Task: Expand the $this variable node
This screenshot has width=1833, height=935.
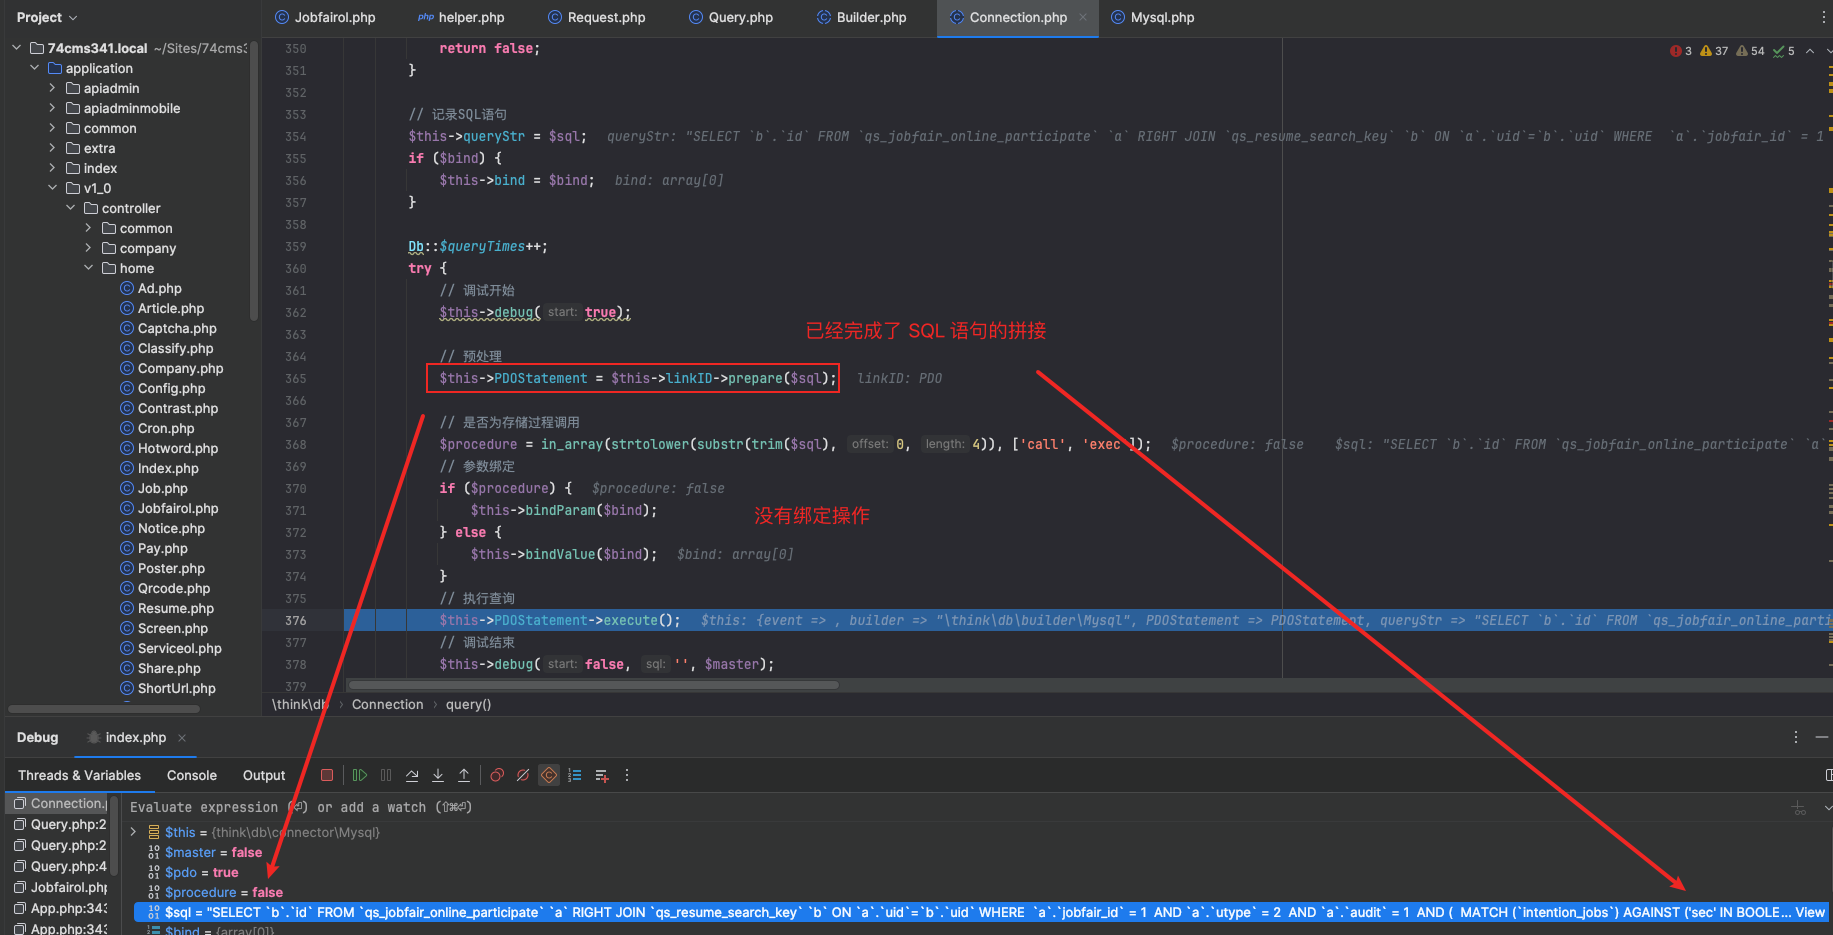Action: click(133, 832)
